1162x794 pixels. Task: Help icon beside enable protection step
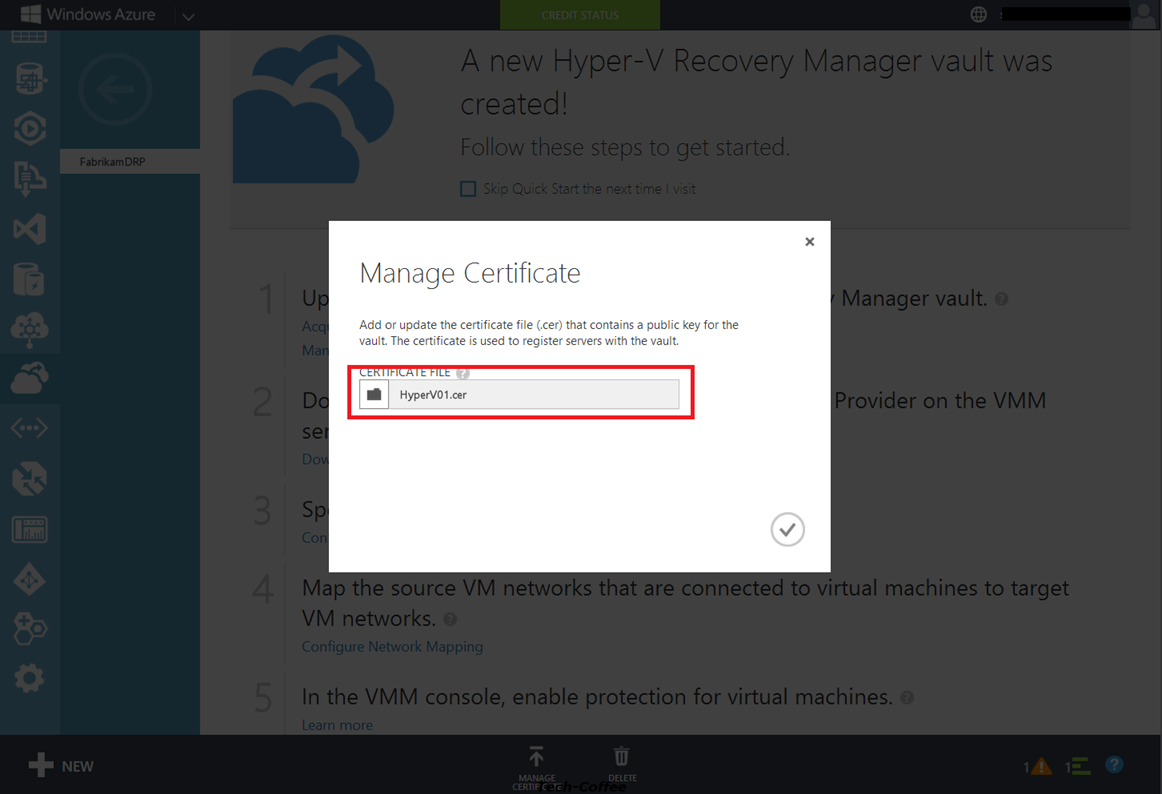click(x=907, y=698)
